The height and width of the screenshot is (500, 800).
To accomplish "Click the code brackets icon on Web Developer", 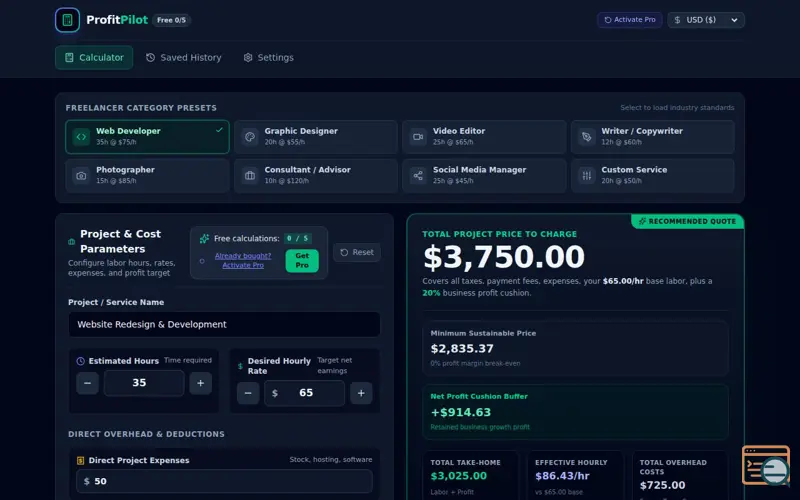I will tap(81, 137).
